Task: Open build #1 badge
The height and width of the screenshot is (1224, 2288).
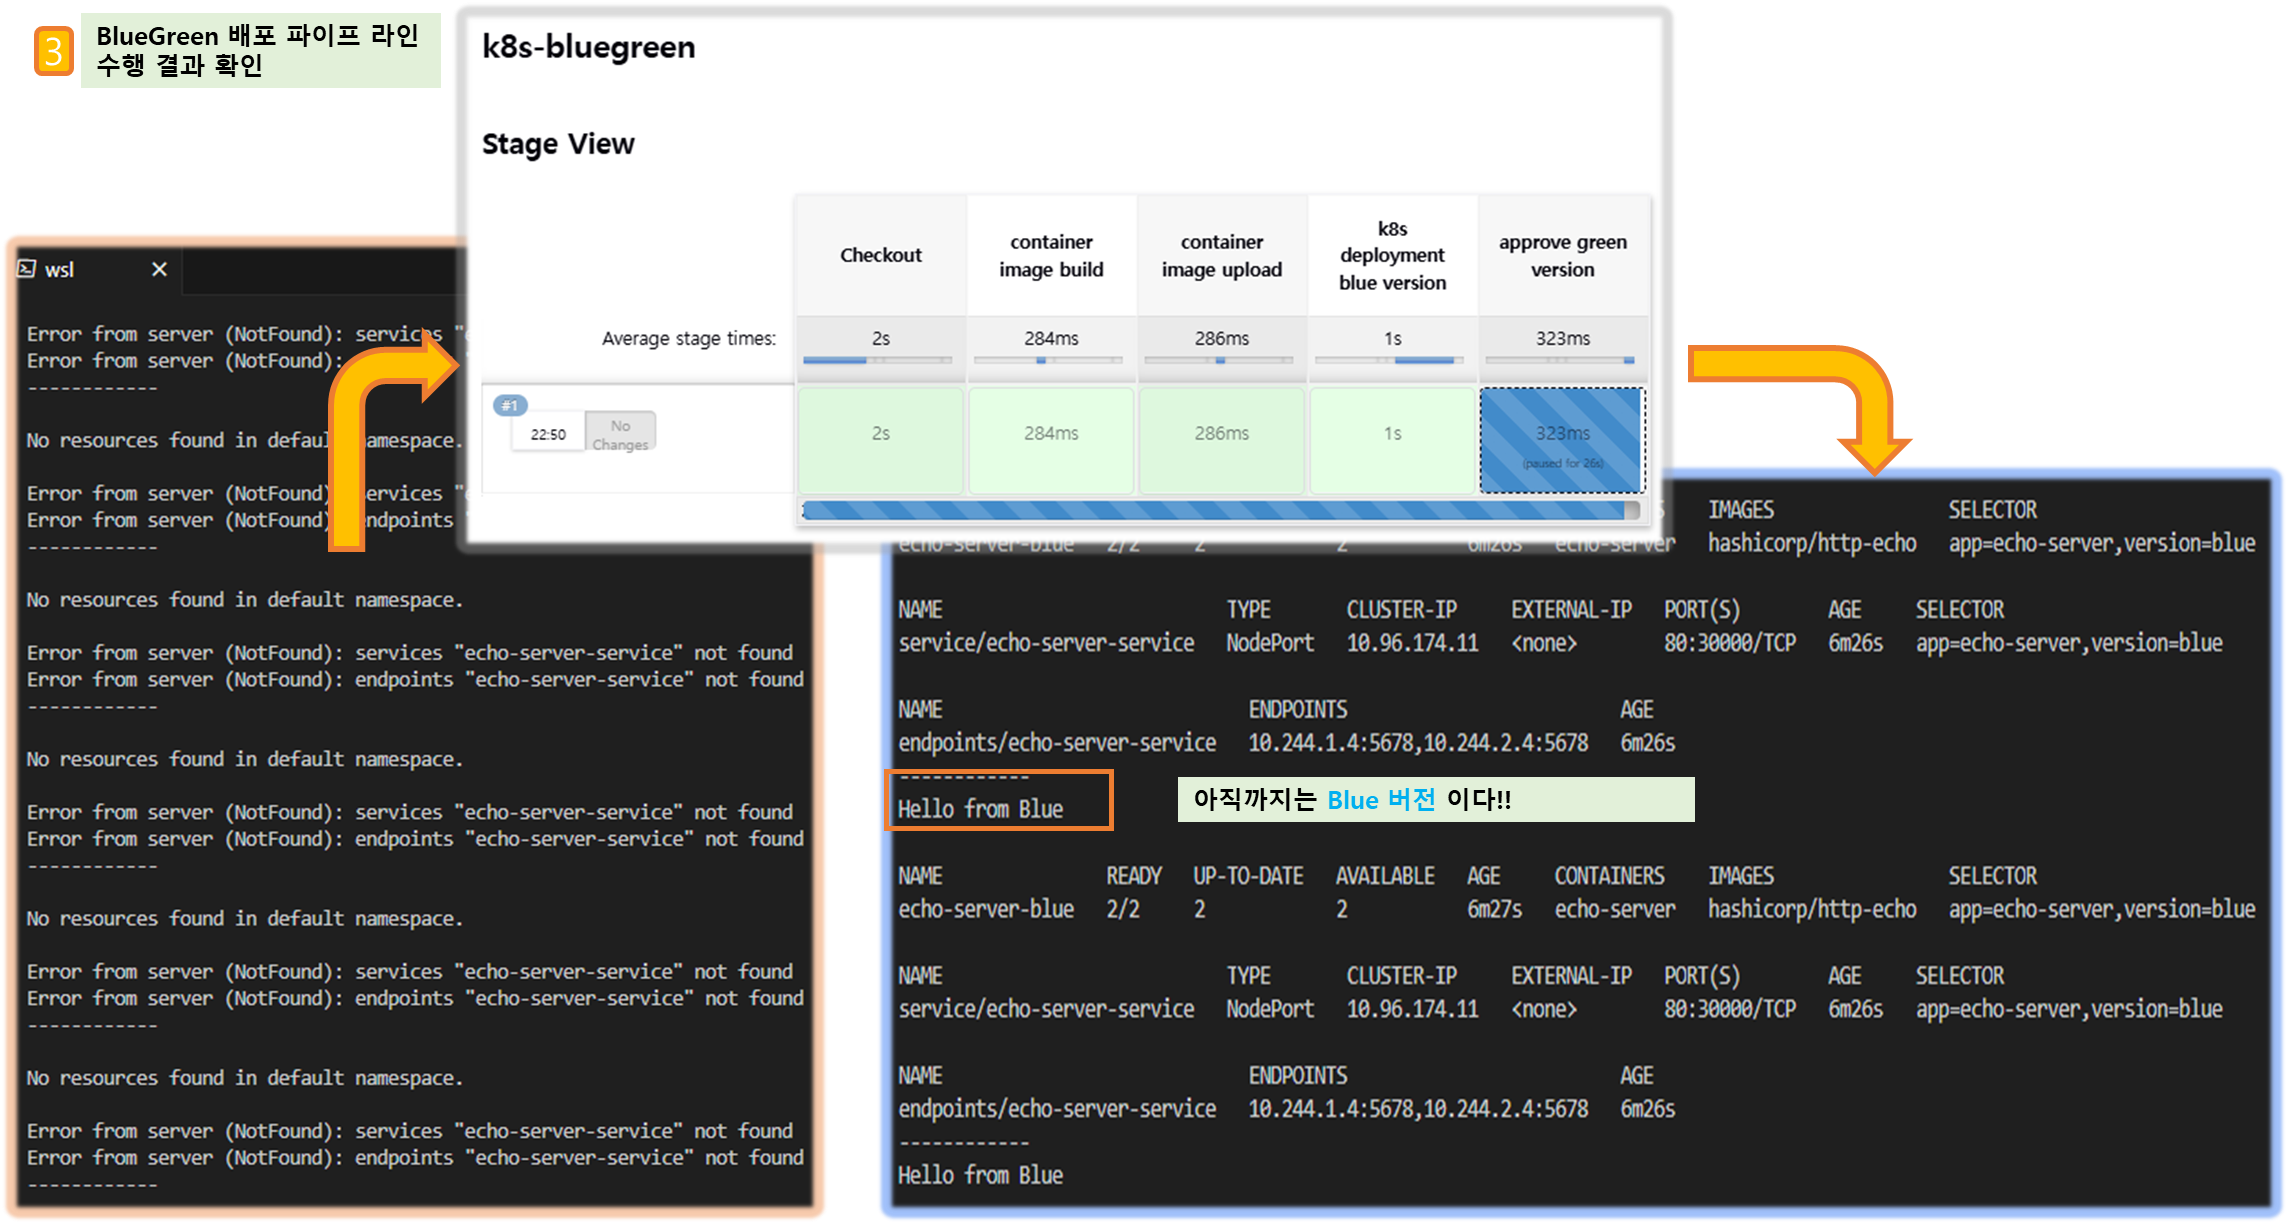Action: pos(510,405)
